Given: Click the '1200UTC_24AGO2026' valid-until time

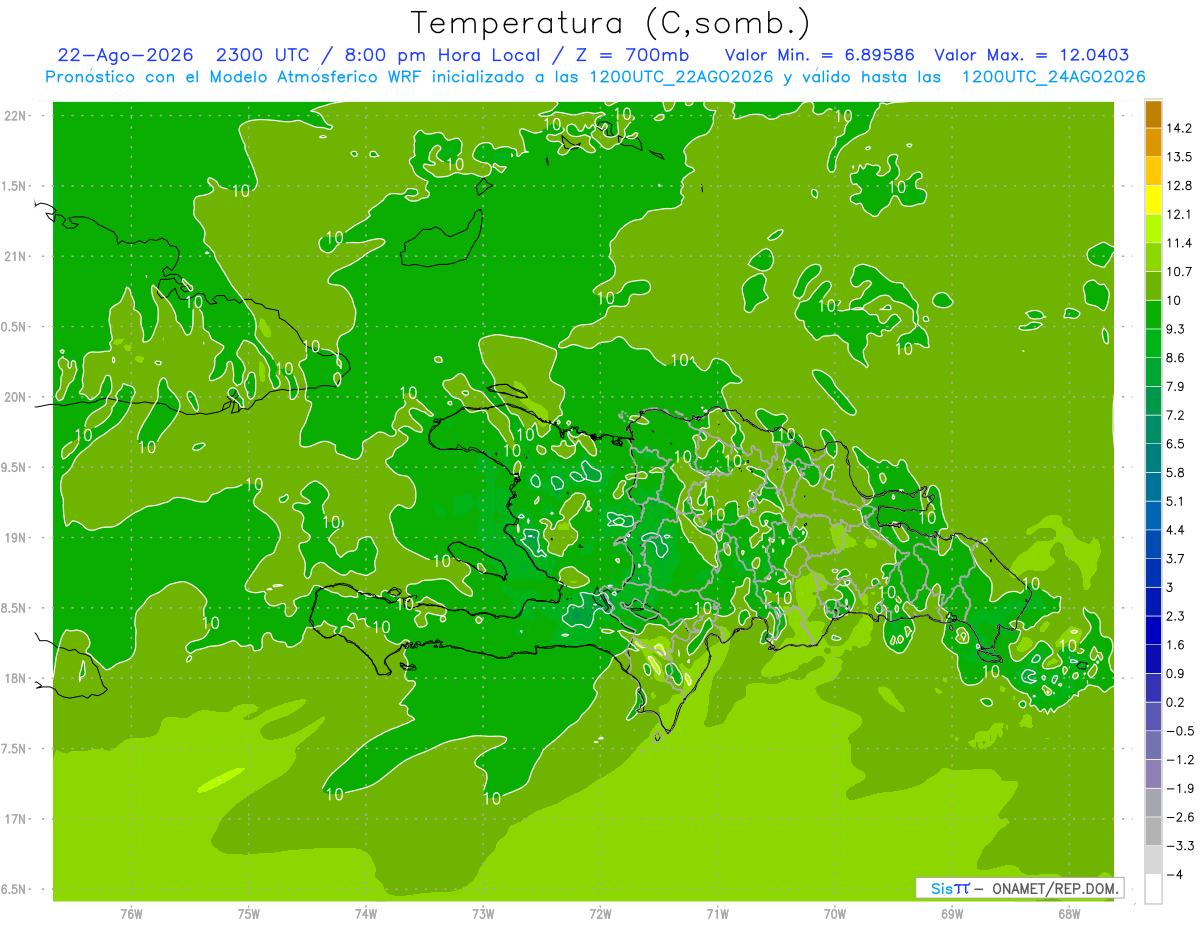Looking at the screenshot, I should (x=1053, y=77).
